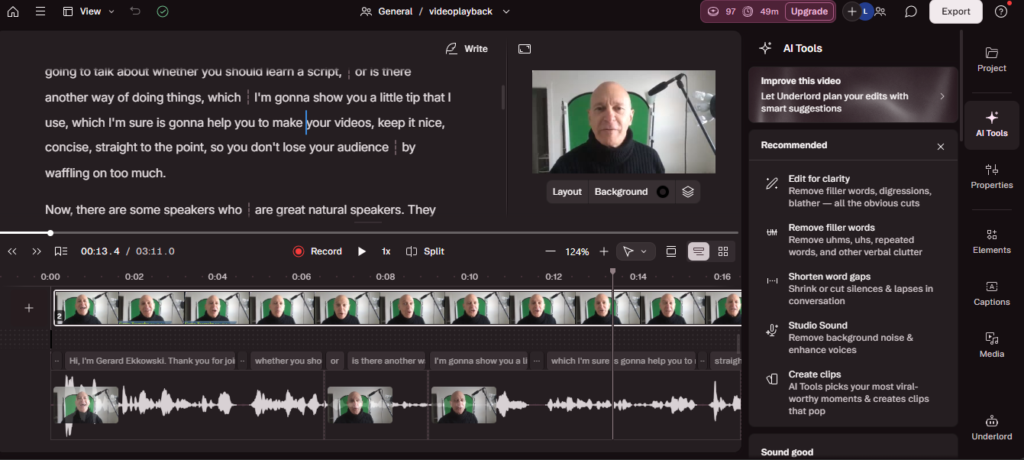Start recording with Record button

318,252
